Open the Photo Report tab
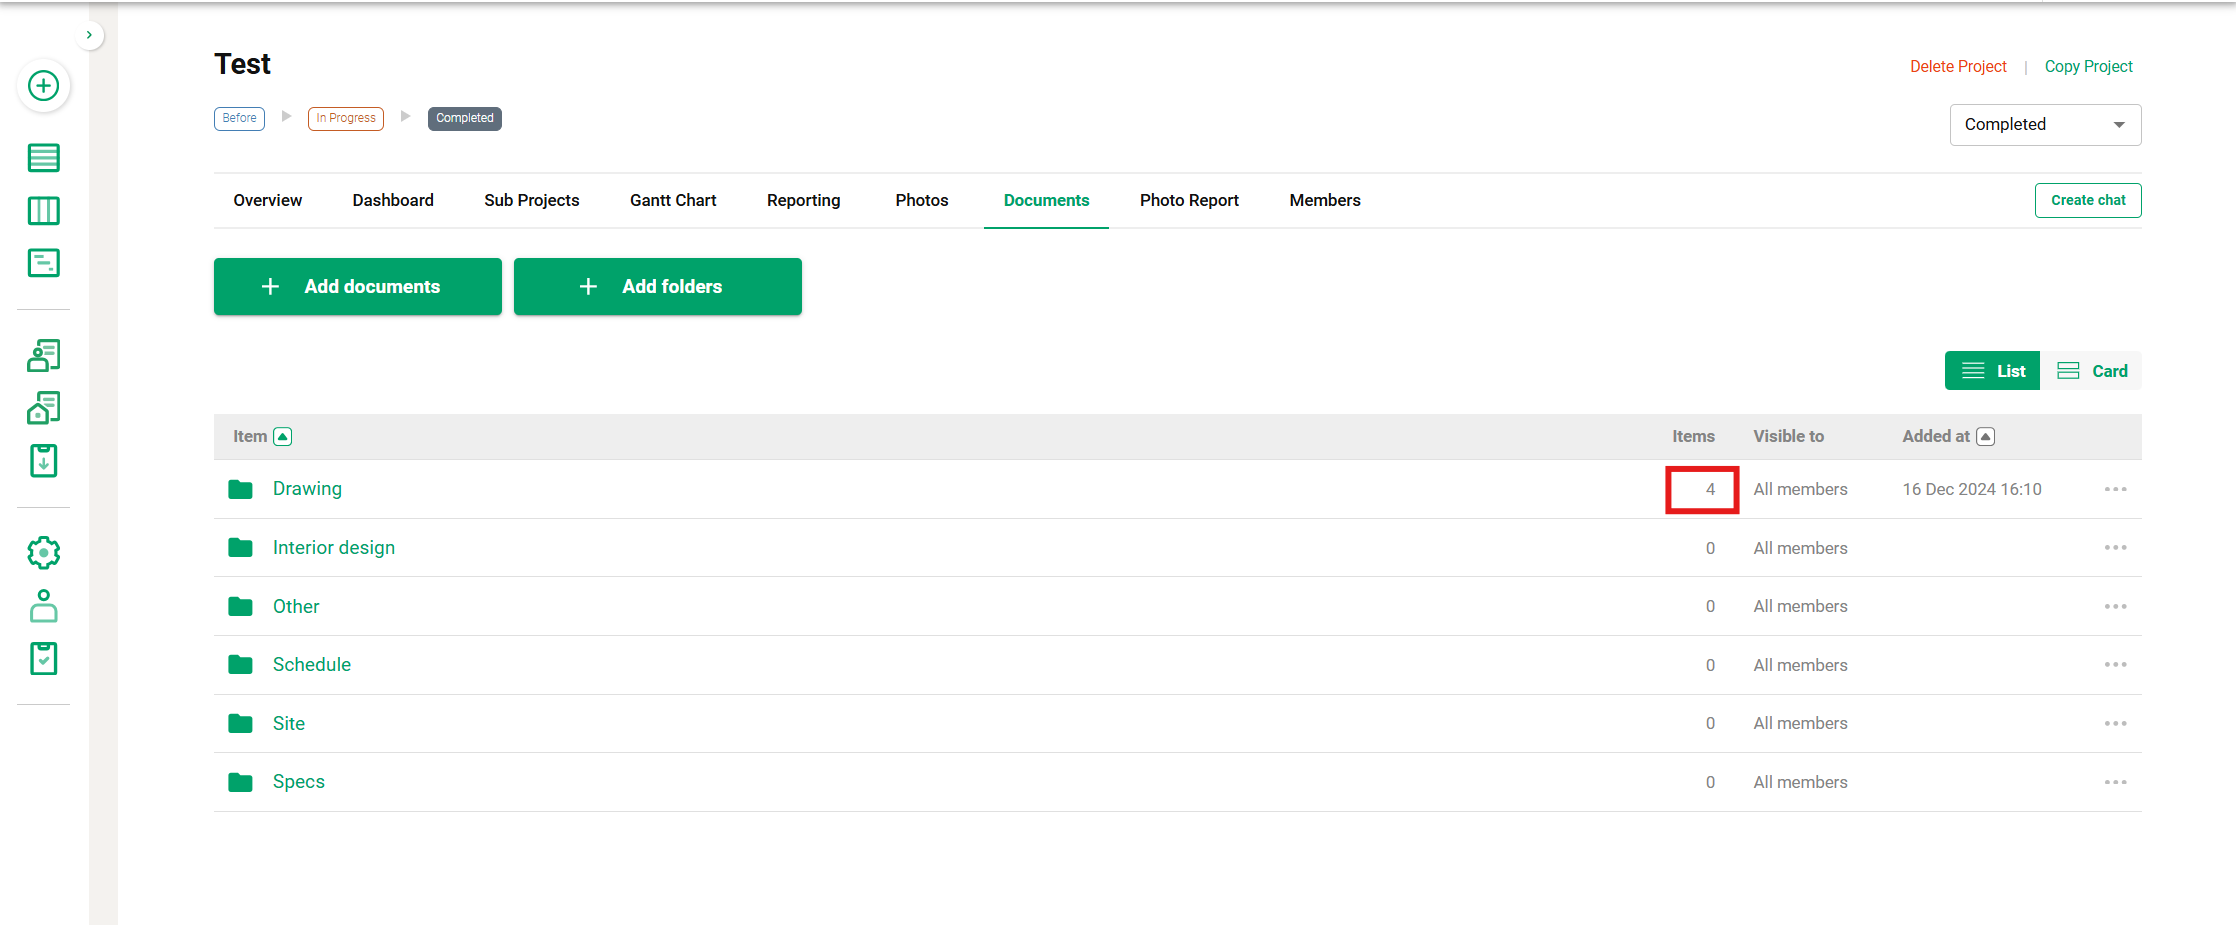 pos(1189,200)
